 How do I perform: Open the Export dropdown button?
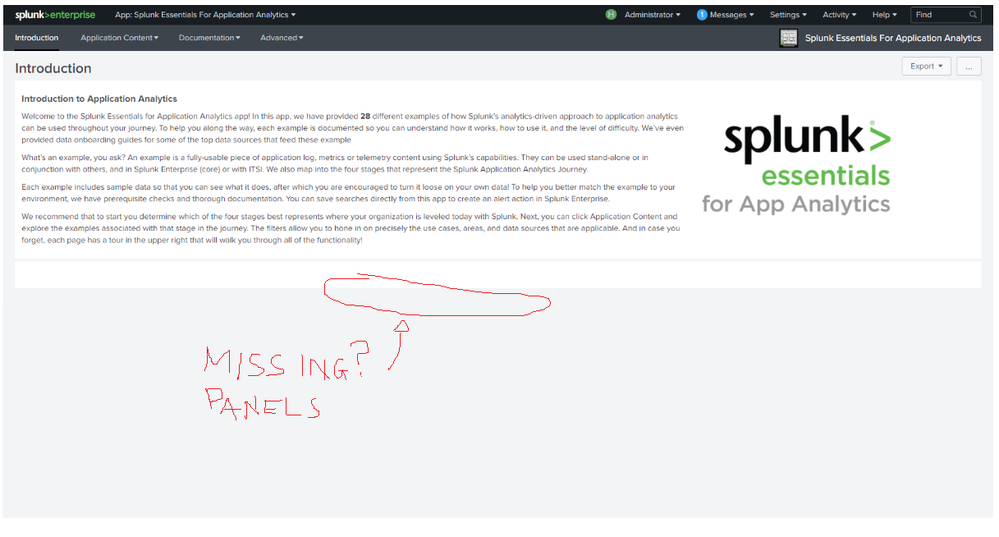point(926,66)
